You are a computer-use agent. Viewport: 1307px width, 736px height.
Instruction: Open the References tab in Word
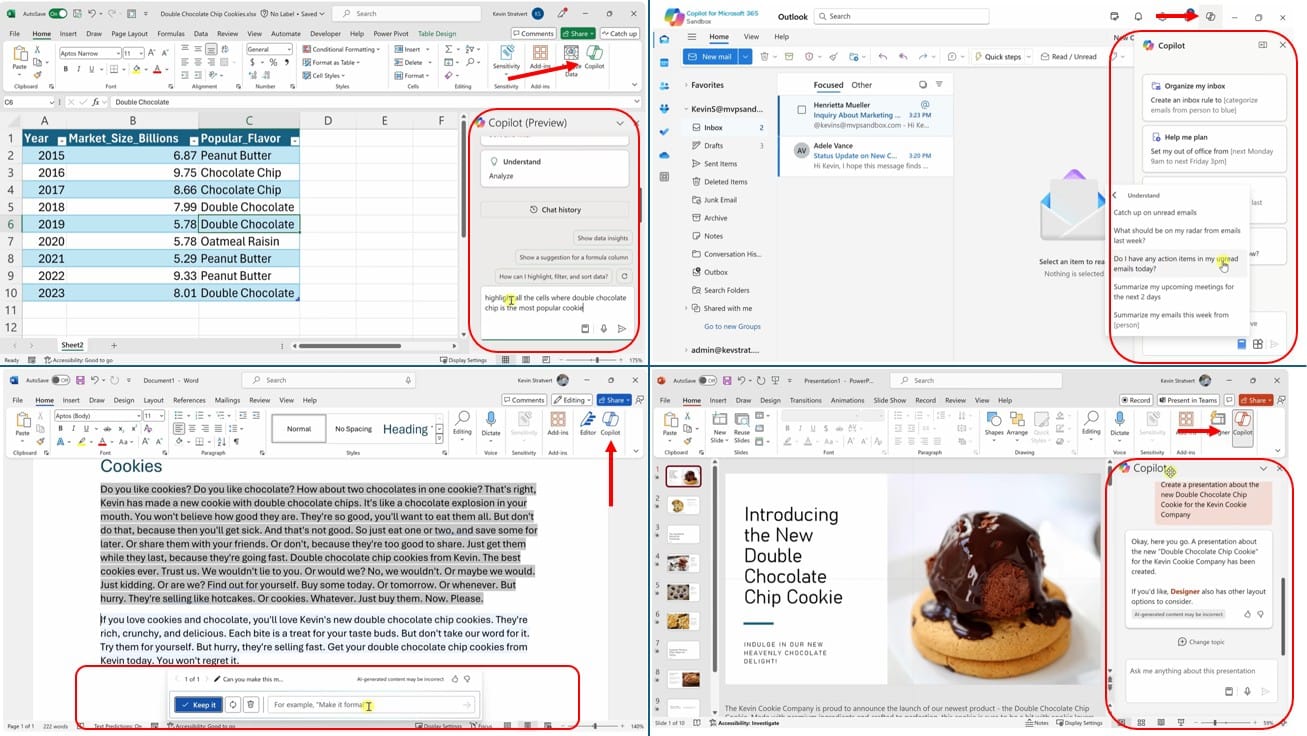[x=189, y=400]
